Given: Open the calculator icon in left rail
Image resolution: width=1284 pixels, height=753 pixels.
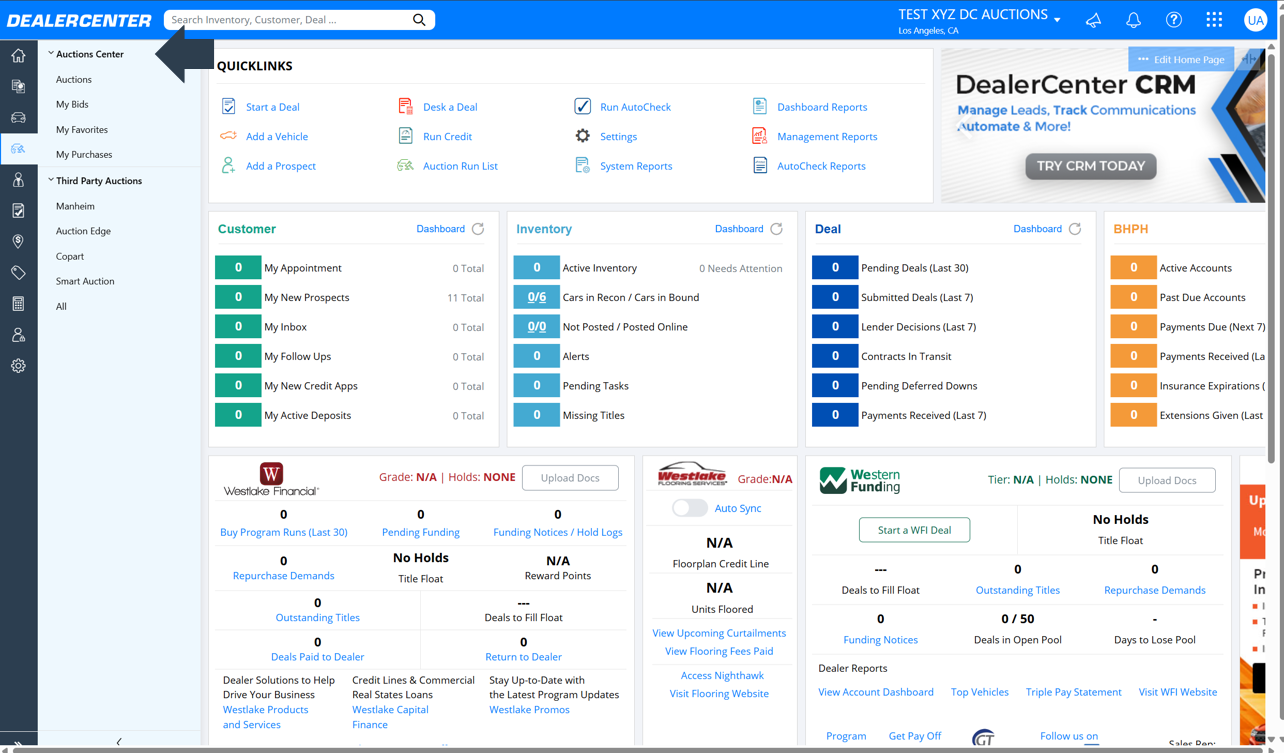Looking at the screenshot, I should pos(18,304).
